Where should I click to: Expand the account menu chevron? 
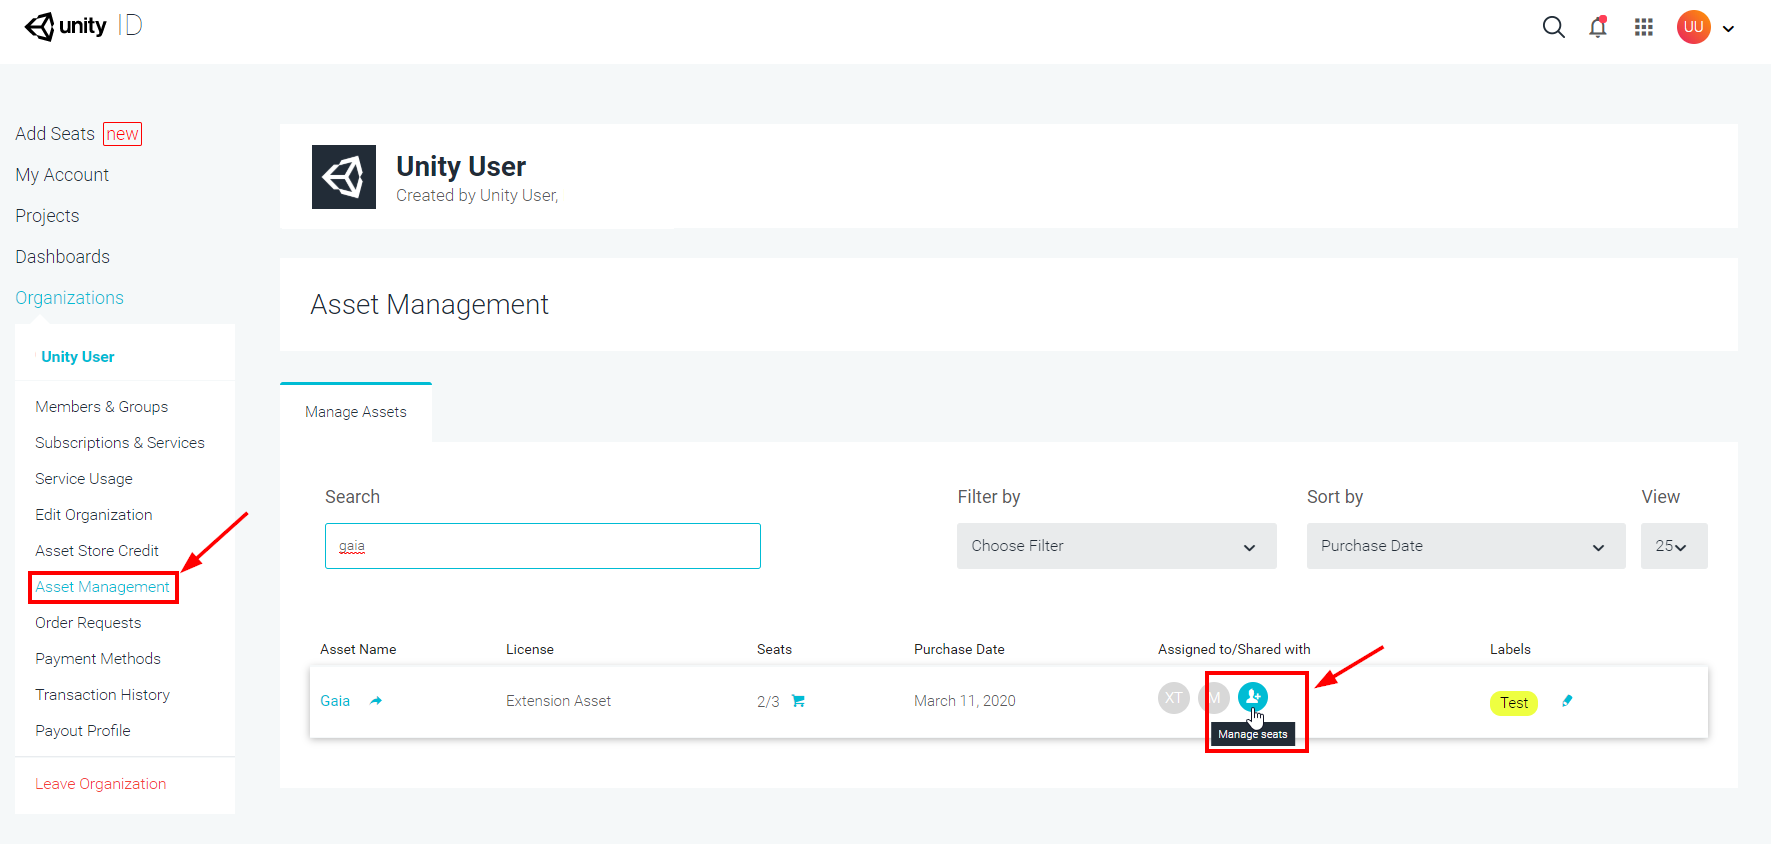1728,29
